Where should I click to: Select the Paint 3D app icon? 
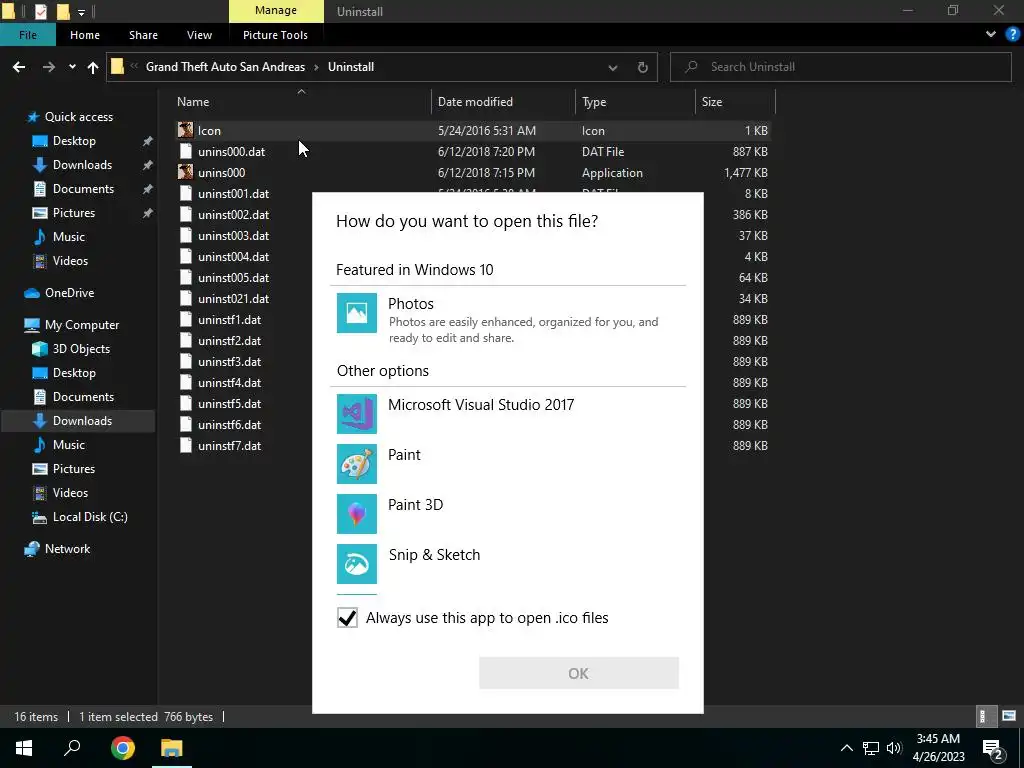pos(357,514)
